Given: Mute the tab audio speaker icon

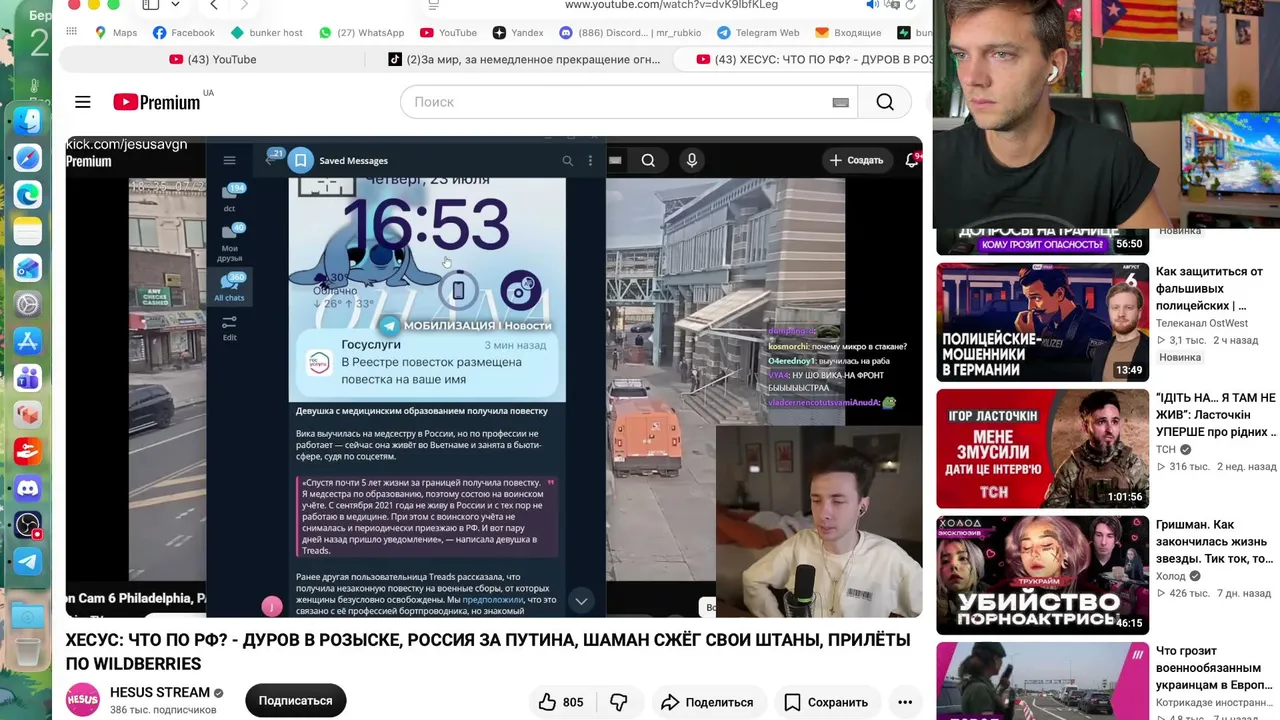Looking at the screenshot, I should (872, 5).
